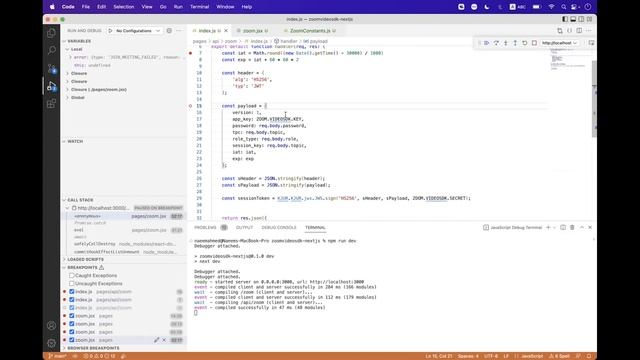Open the Source Control view
The height and width of the screenshot is (360, 640).
coord(51,69)
